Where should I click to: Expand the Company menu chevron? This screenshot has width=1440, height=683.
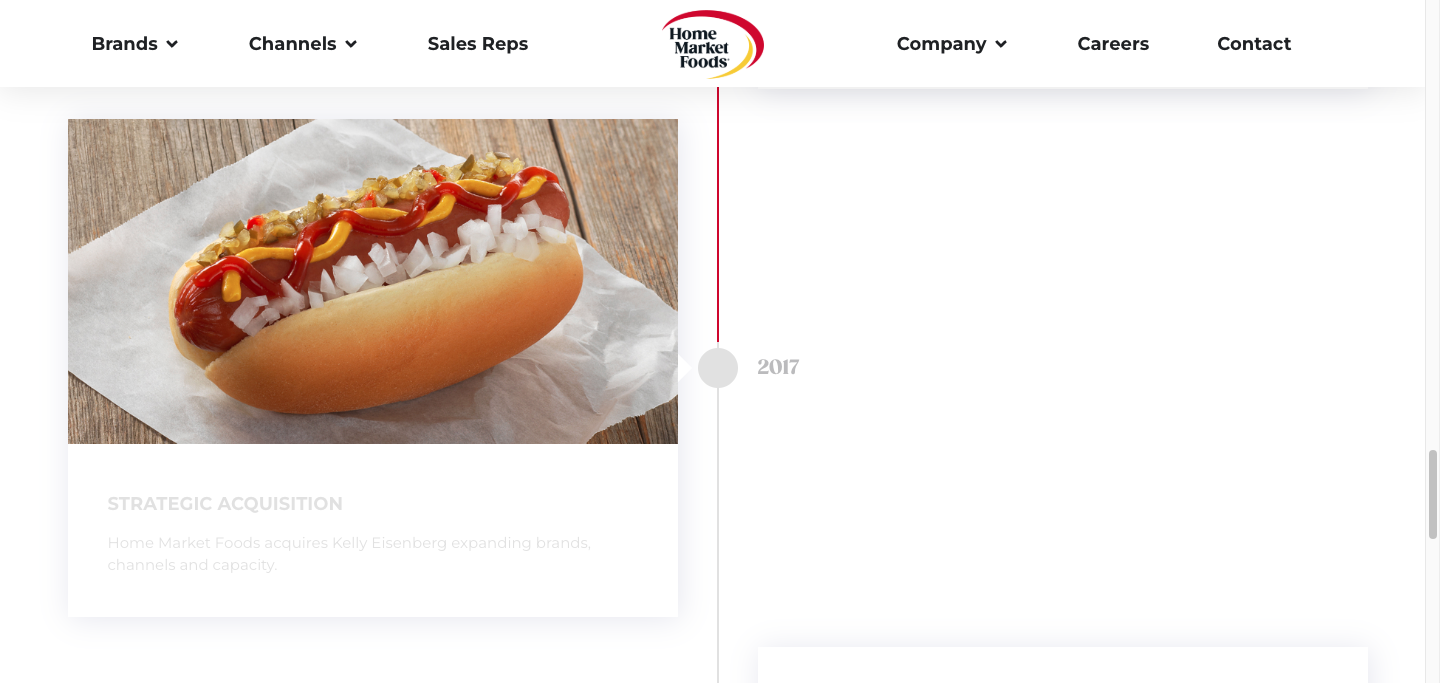(x=1001, y=44)
